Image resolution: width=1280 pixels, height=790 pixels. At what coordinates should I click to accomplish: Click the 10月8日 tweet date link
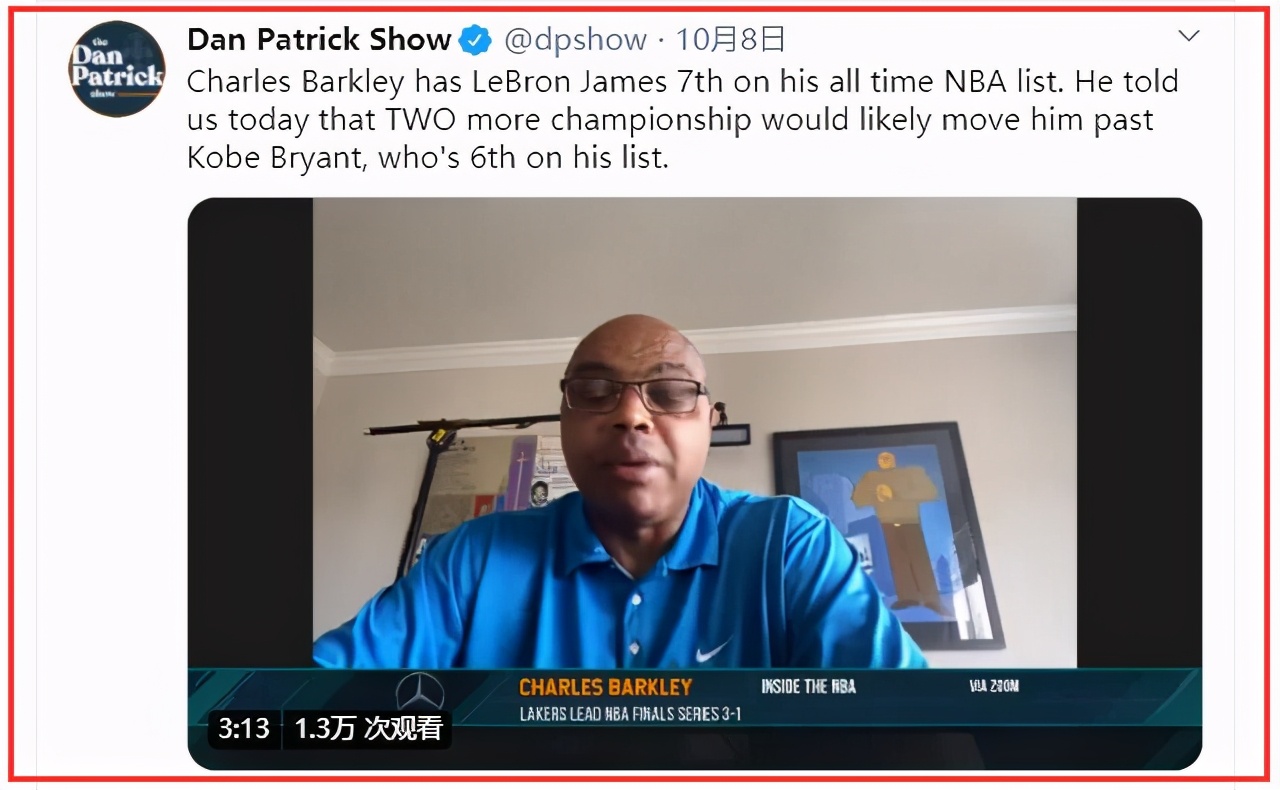730,40
